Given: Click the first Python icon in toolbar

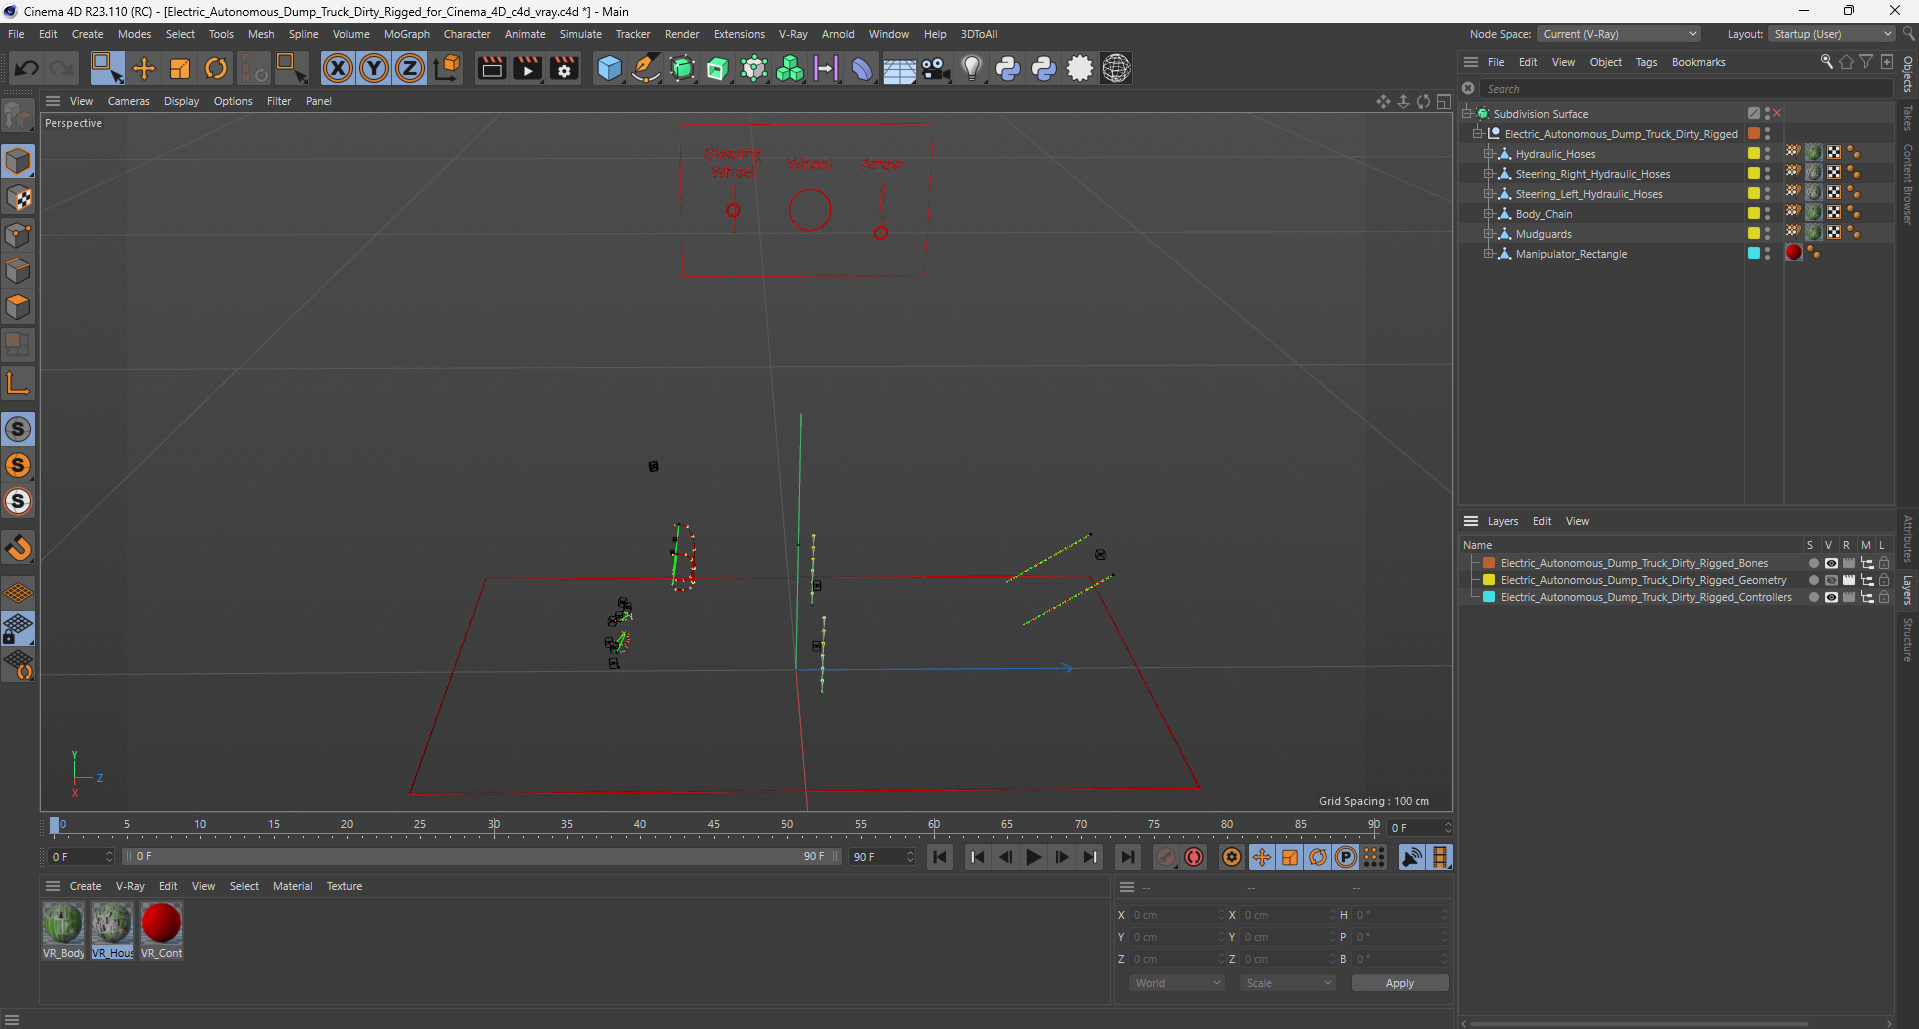Looking at the screenshot, I should pos(1008,68).
